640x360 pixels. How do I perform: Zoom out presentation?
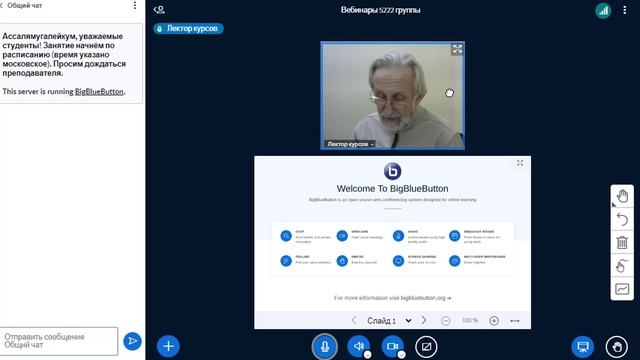tap(446, 321)
